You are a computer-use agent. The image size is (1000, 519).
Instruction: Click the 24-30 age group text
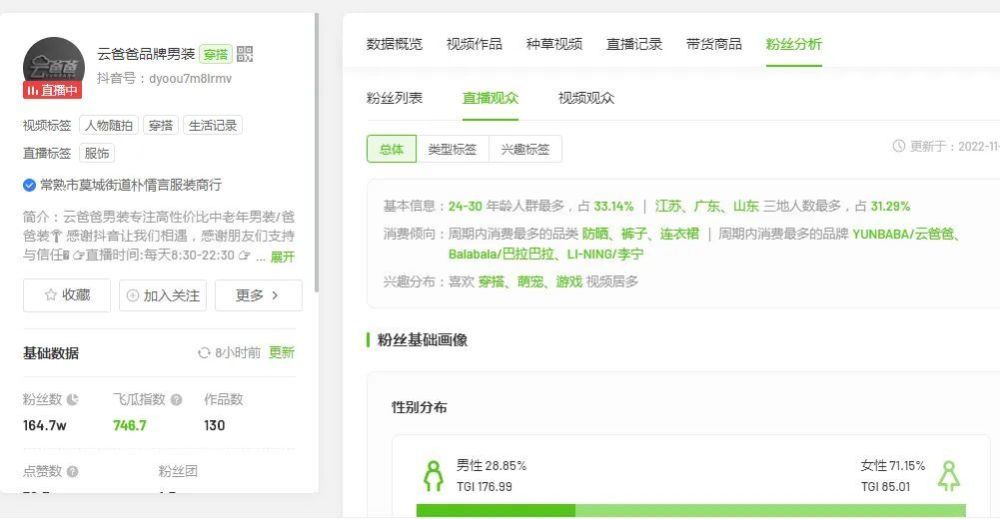(x=465, y=207)
